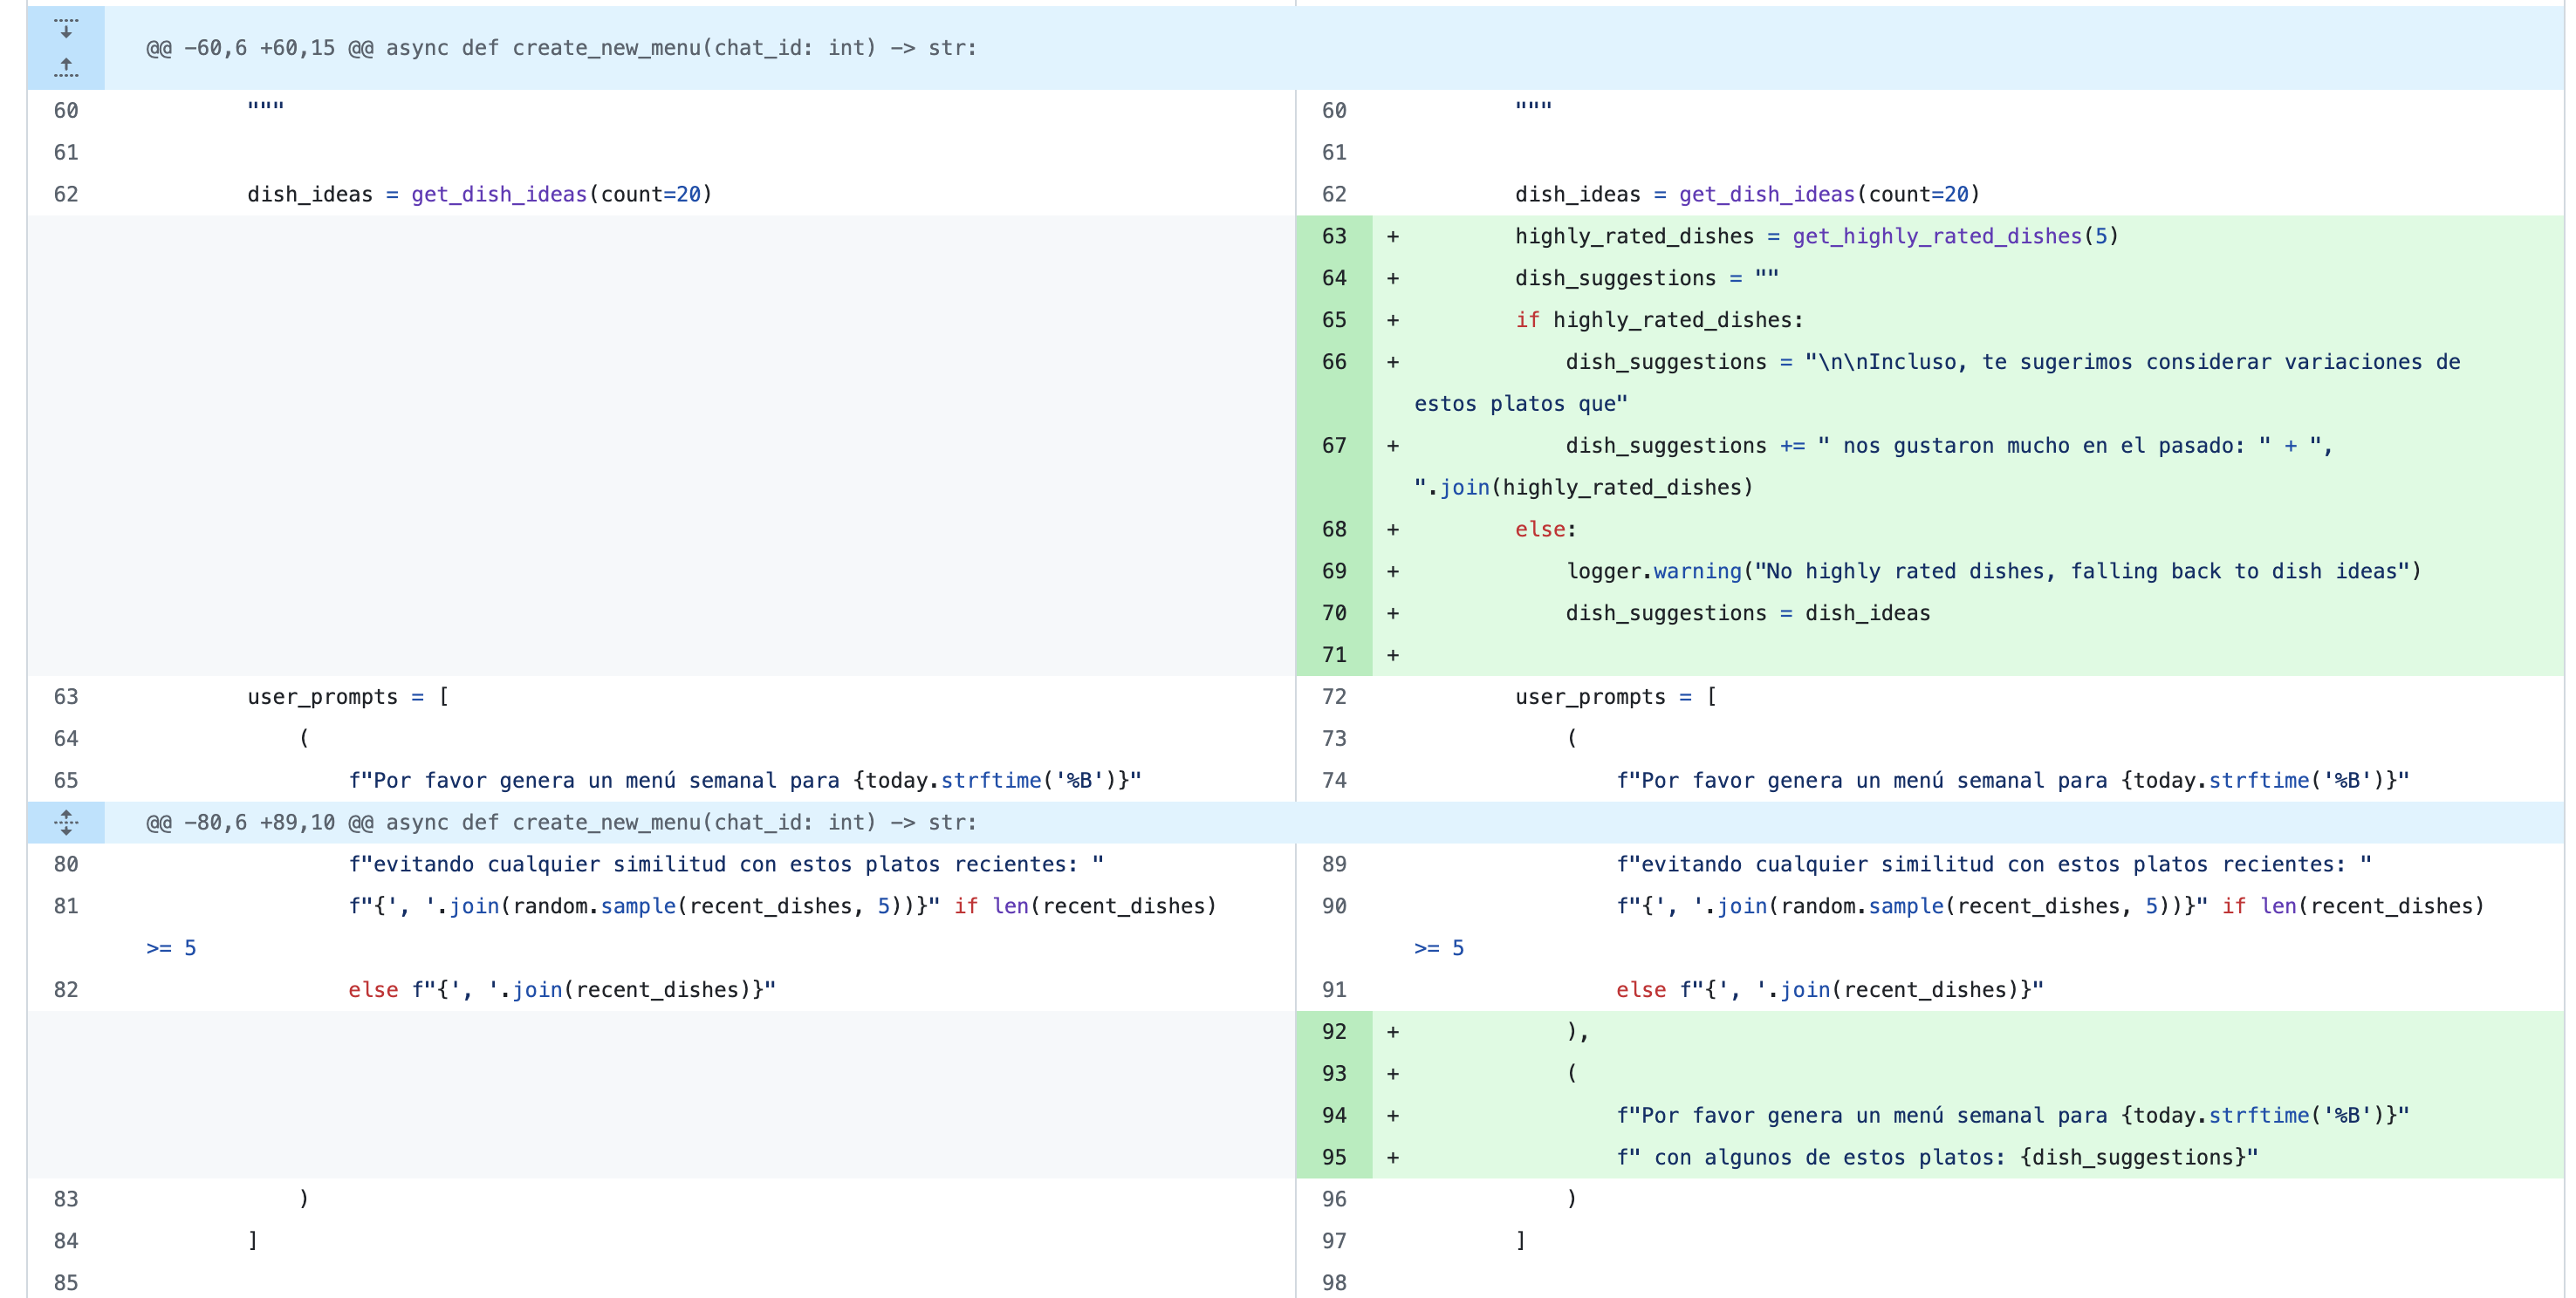Expand hidden lines at second hunk header
Viewport: 2576px width, 1298px height.
[66, 822]
